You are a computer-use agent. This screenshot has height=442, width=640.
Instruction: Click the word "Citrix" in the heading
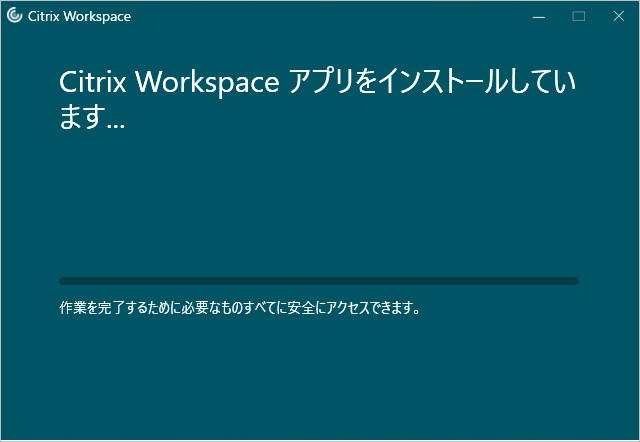click(x=92, y=82)
